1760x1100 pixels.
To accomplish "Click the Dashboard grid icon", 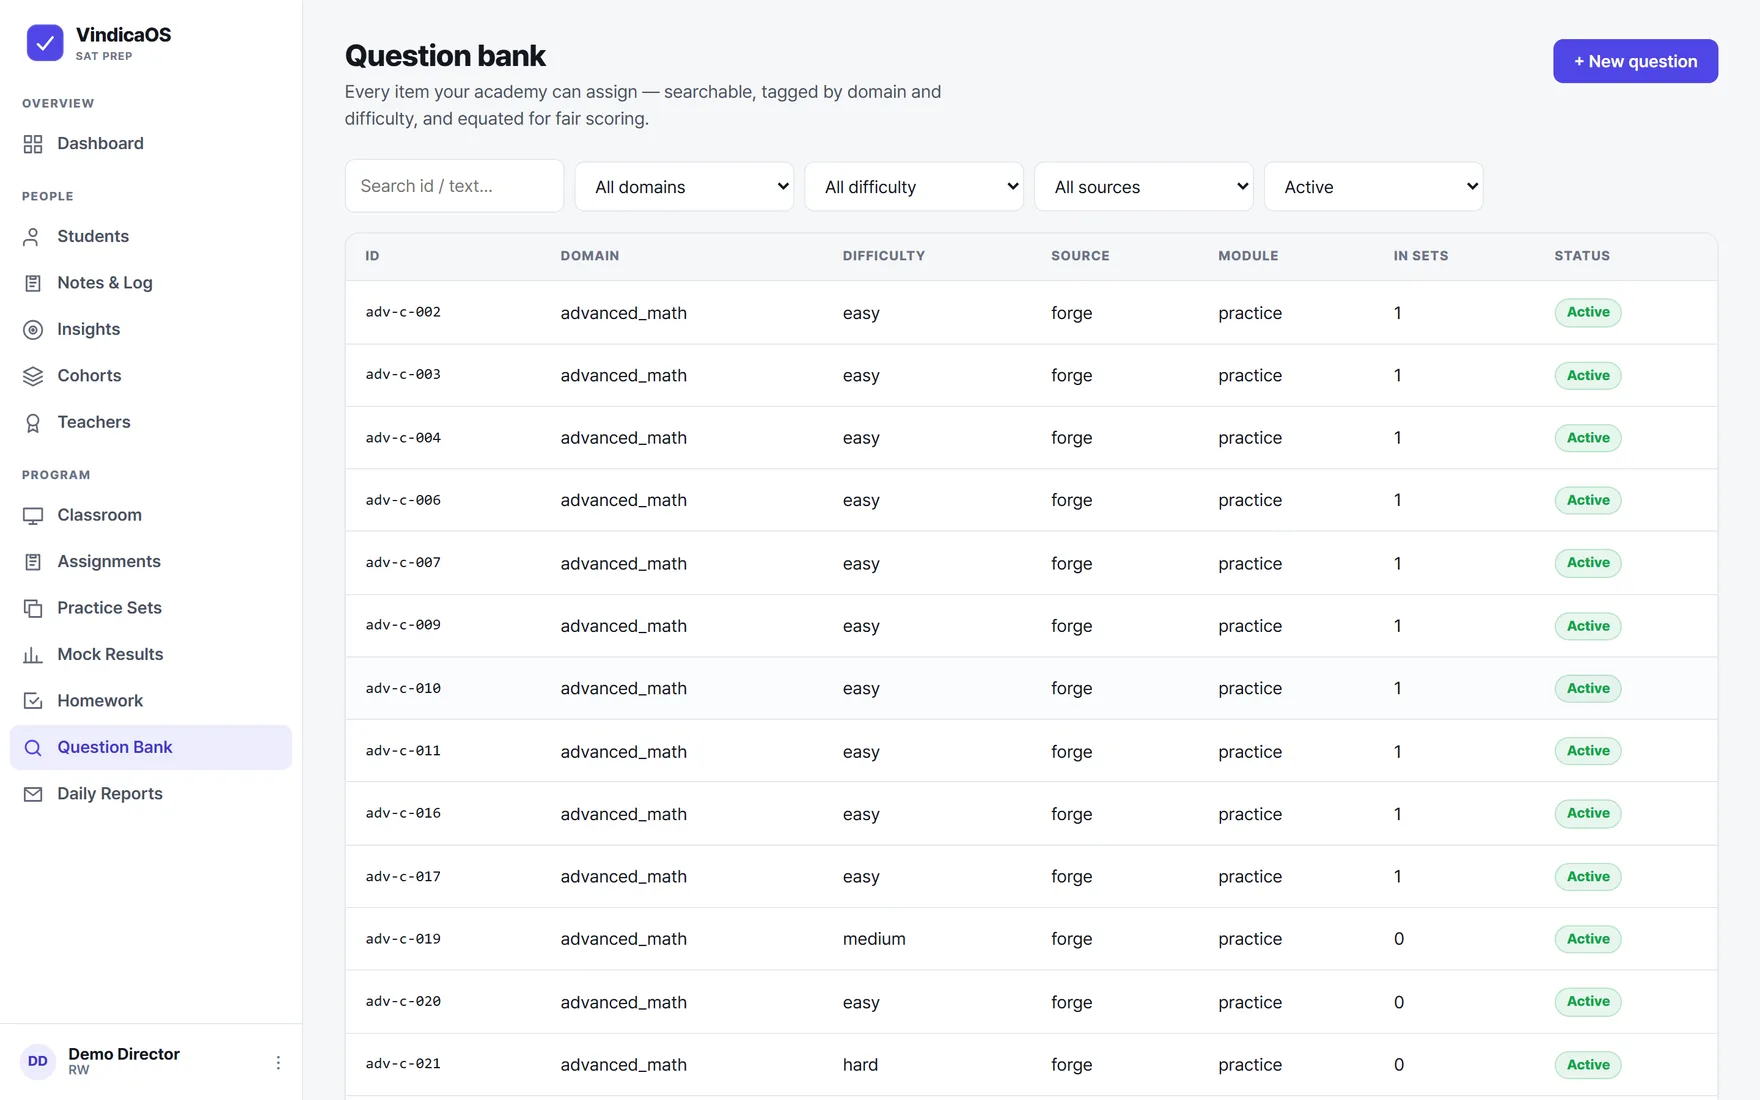I will [33, 144].
